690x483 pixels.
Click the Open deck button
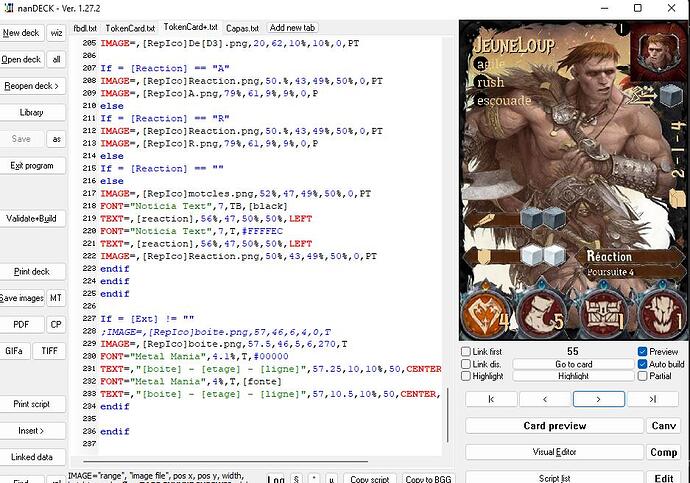21,59
